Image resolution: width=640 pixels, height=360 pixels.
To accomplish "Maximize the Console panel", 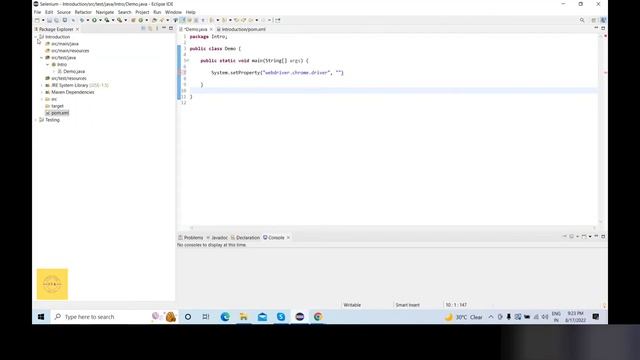I will coord(603,236).
